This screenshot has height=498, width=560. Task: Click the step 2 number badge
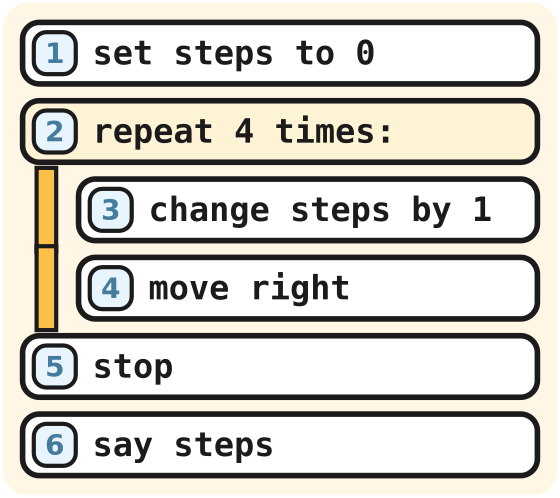click(55, 131)
